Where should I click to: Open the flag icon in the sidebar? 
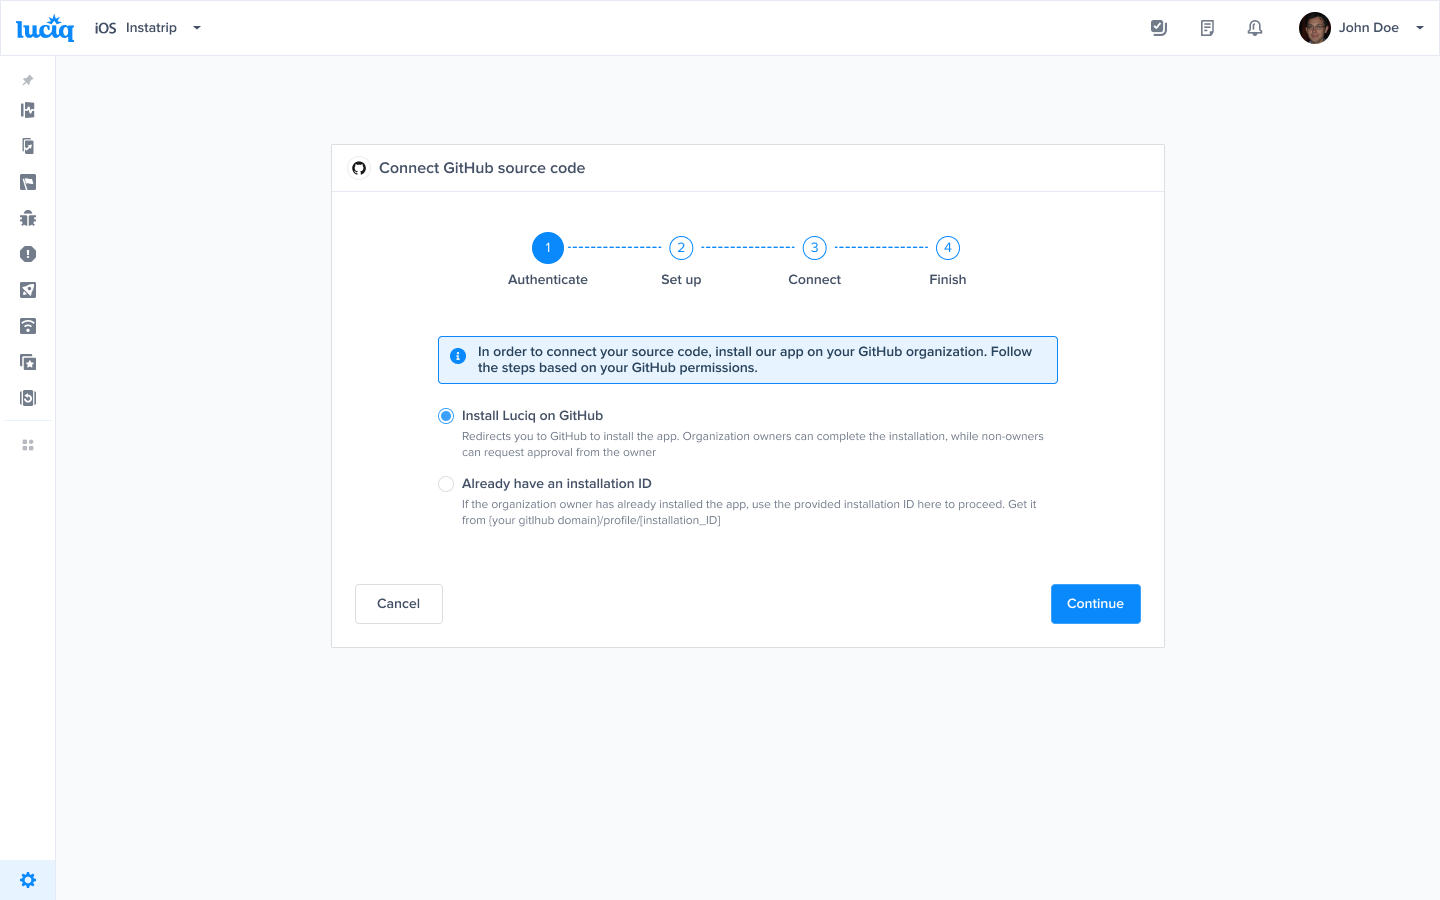point(28,182)
